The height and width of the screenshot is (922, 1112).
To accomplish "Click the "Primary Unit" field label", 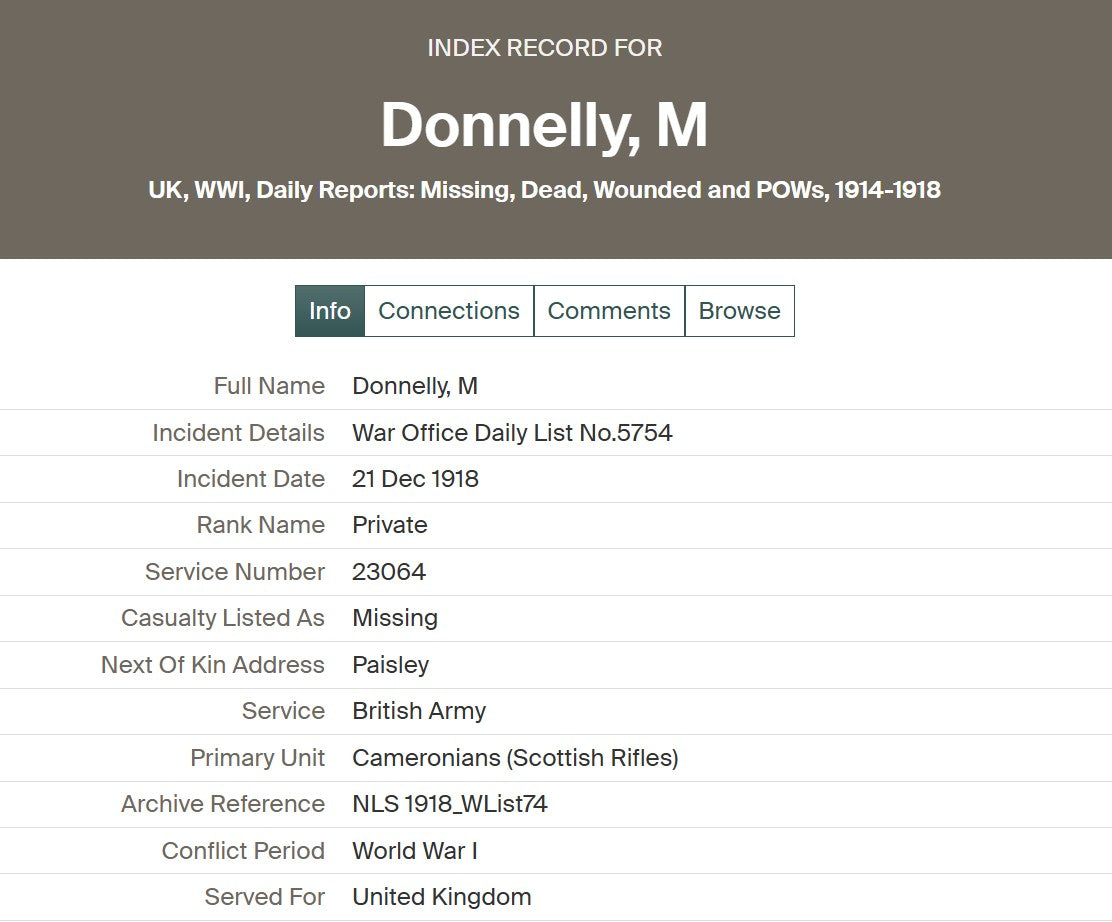I will 257,758.
